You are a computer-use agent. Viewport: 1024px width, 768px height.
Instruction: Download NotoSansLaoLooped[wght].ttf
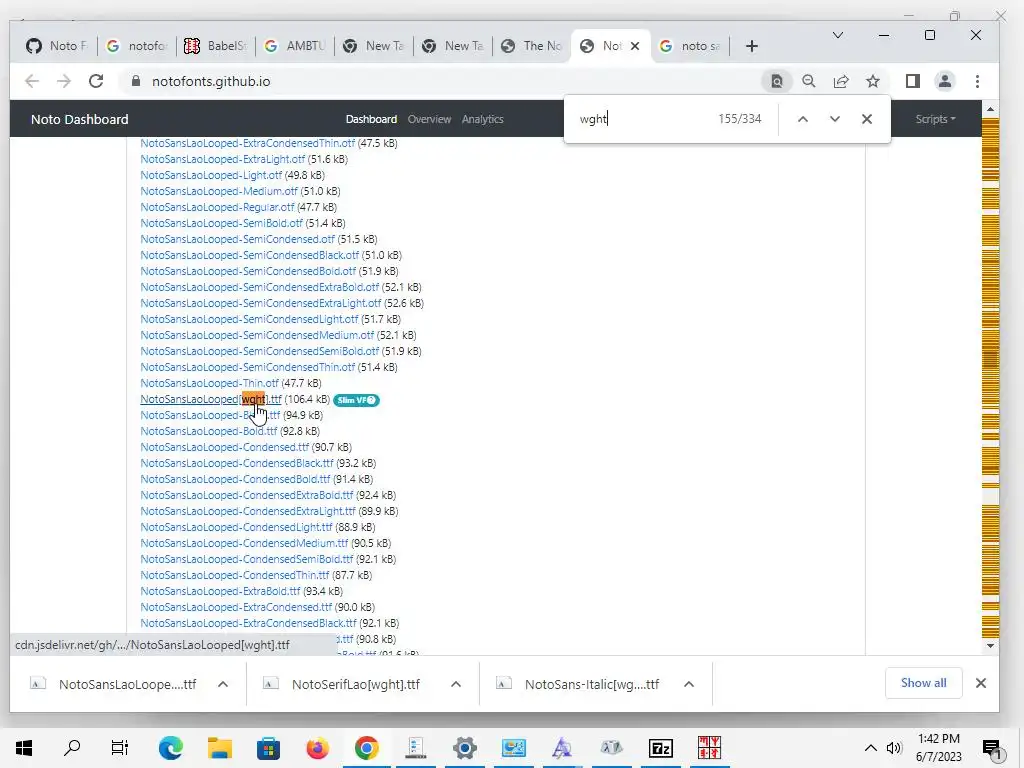click(x=211, y=399)
